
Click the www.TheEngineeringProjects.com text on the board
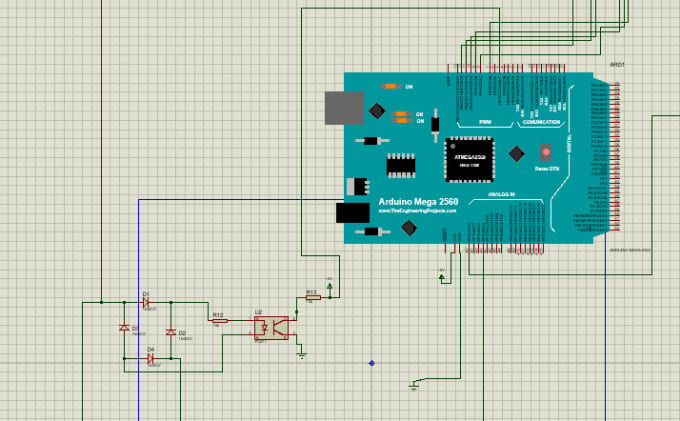tap(417, 211)
